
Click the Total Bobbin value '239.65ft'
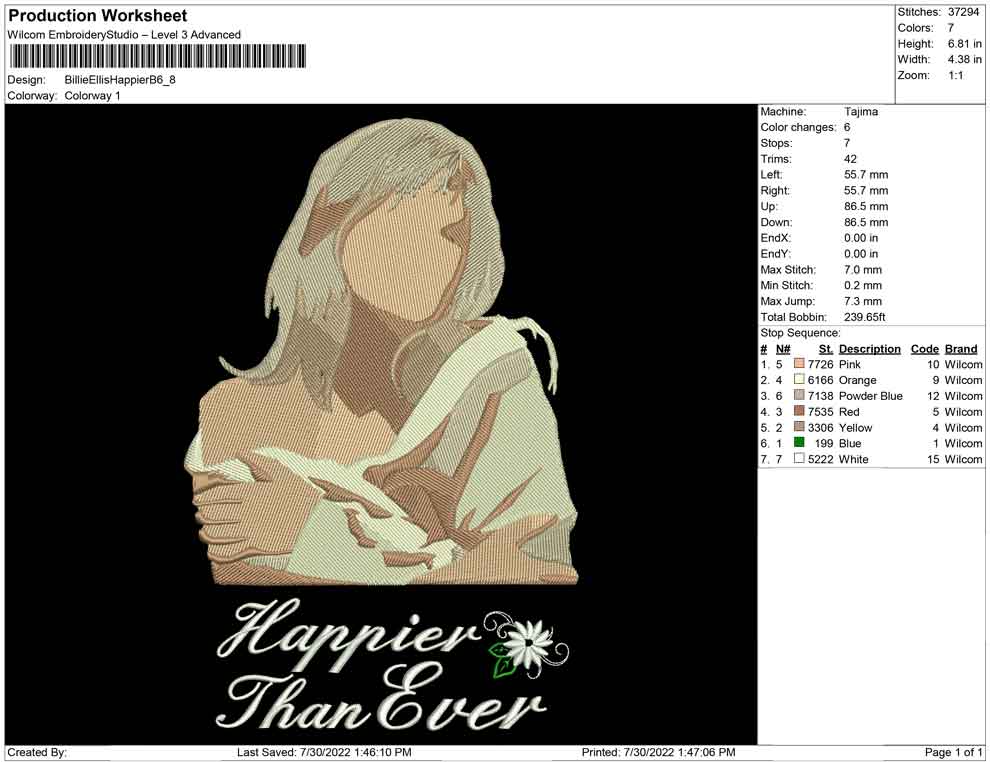865,317
